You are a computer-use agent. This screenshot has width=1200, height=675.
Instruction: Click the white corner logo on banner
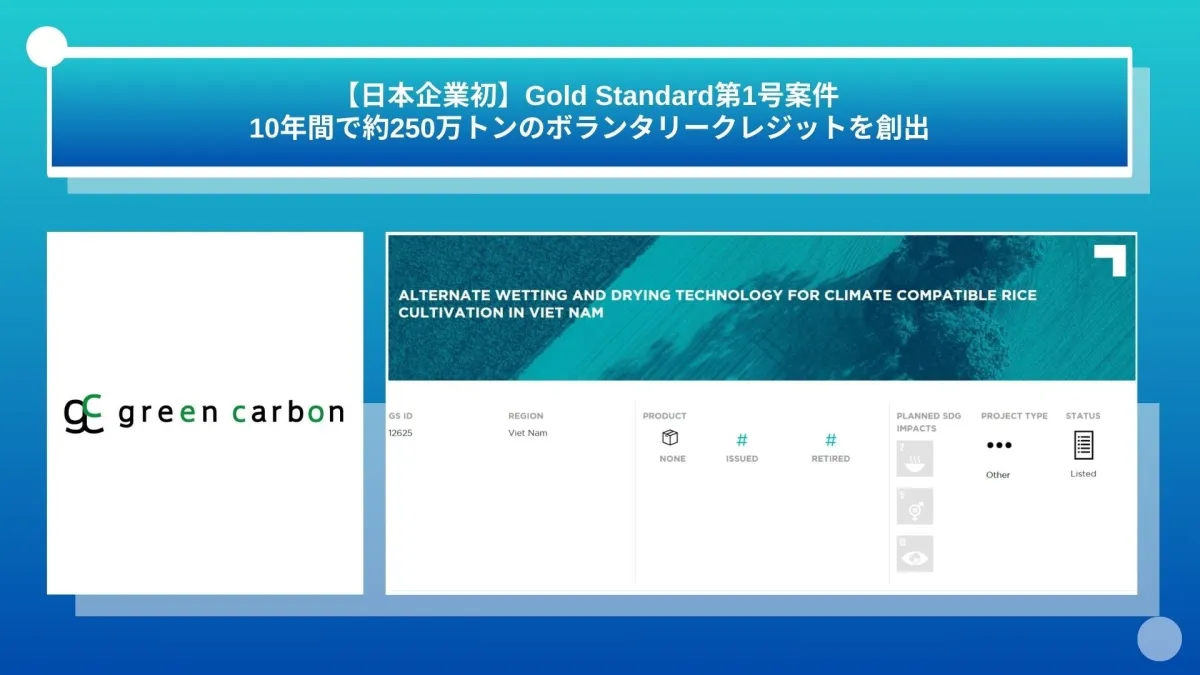1110,259
